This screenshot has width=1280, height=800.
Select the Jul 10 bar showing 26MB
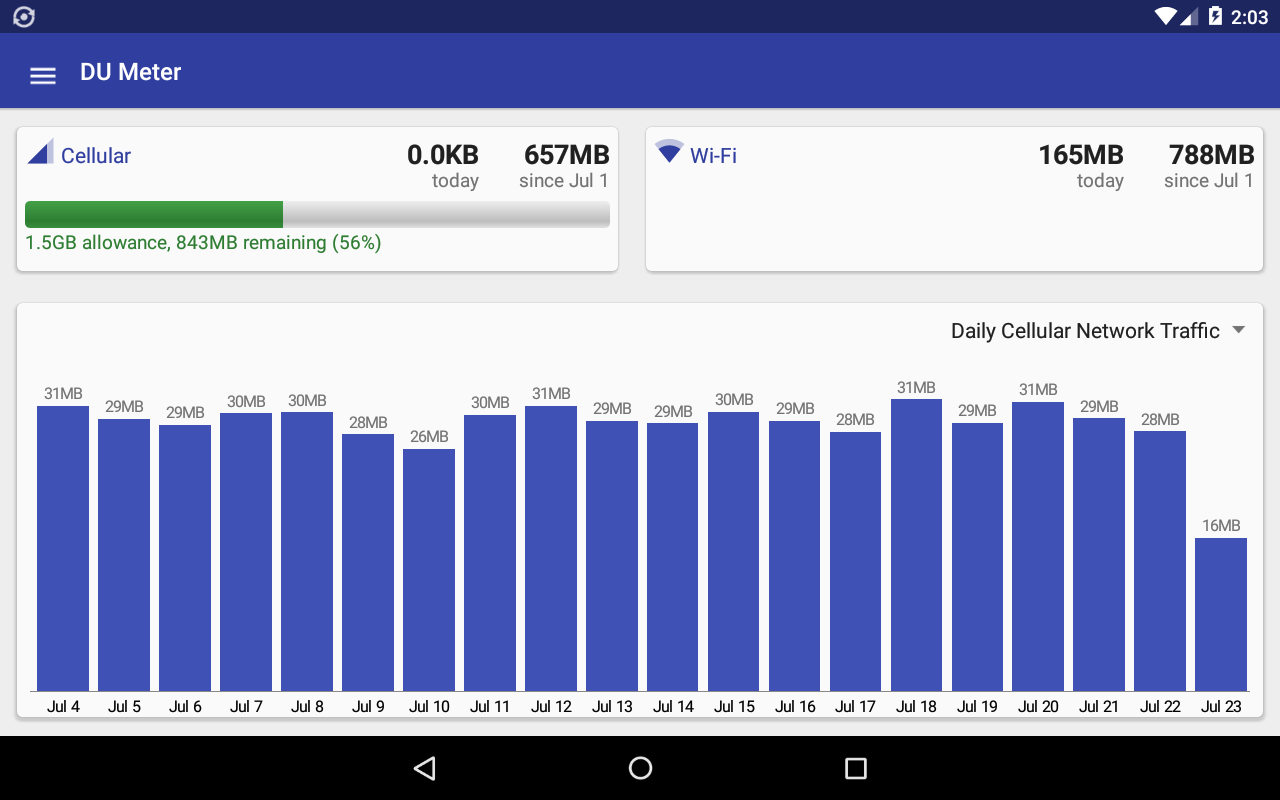click(x=429, y=570)
